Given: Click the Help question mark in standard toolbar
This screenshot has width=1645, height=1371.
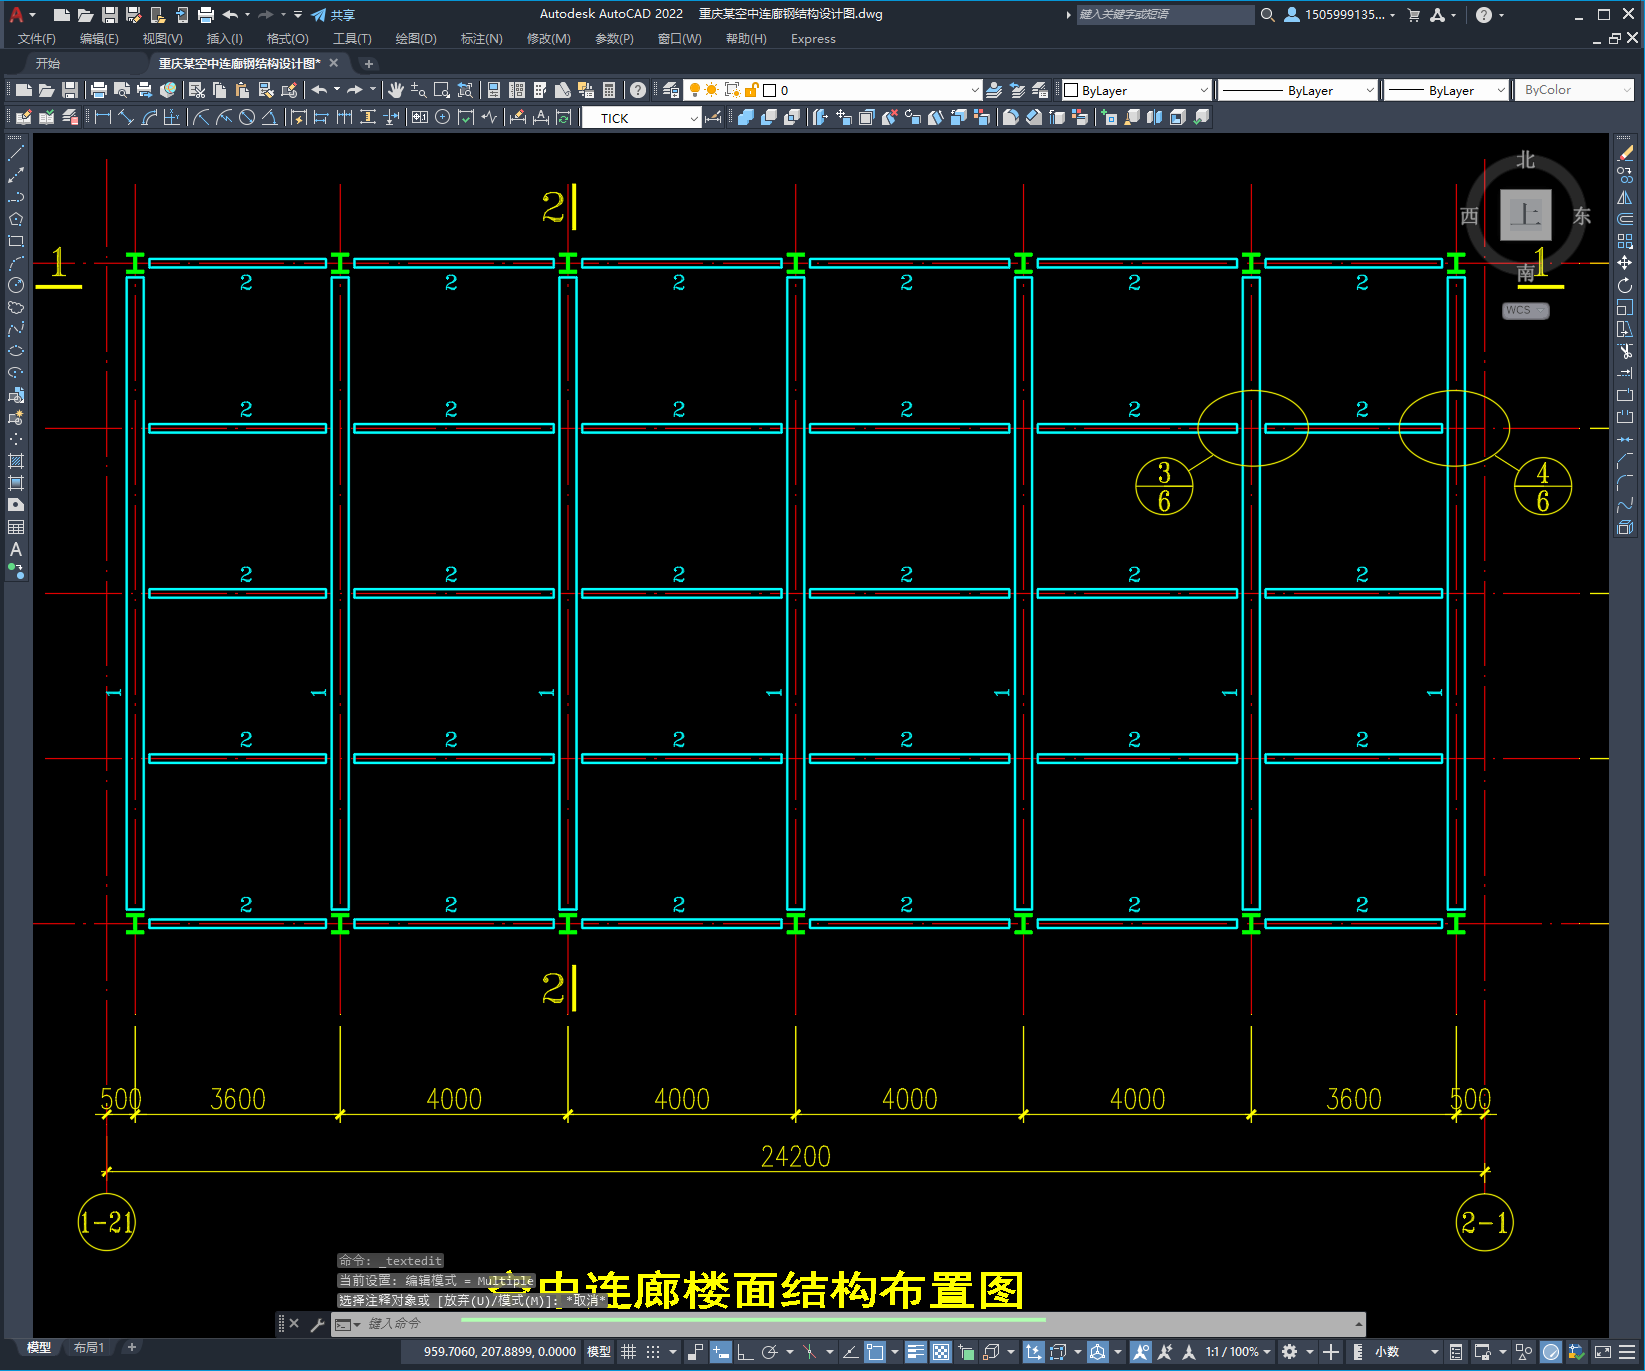Looking at the screenshot, I should (x=638, y=90).
